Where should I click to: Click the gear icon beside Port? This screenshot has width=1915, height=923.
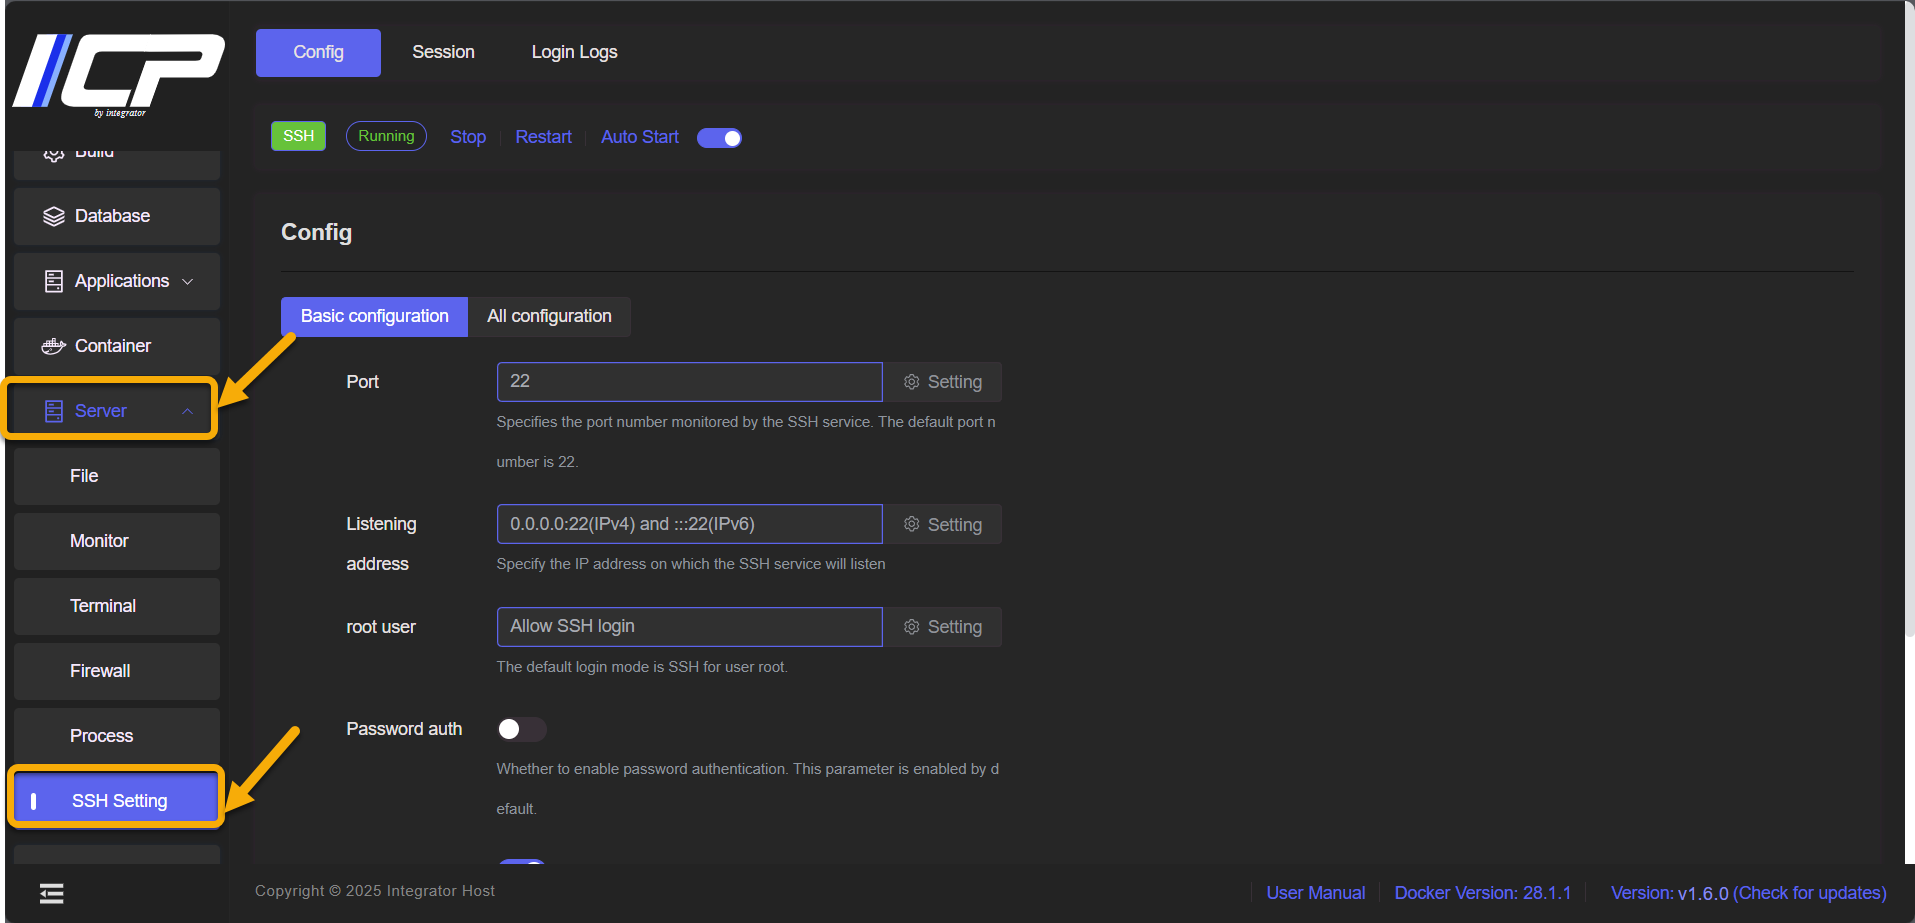pyautogui.click(x=912, y=382)
